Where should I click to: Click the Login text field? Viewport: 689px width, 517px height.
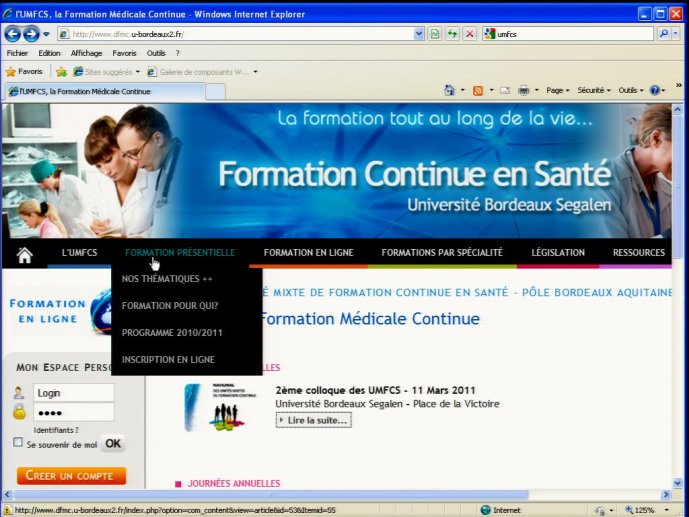73,393
